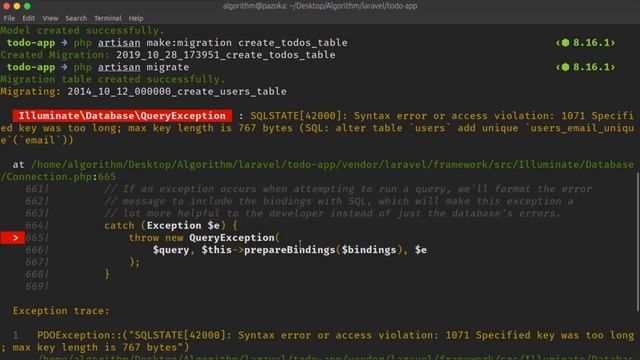Open the Help menu
The height and width of the screenshot is (360, 640).
[x=136, y=18]
